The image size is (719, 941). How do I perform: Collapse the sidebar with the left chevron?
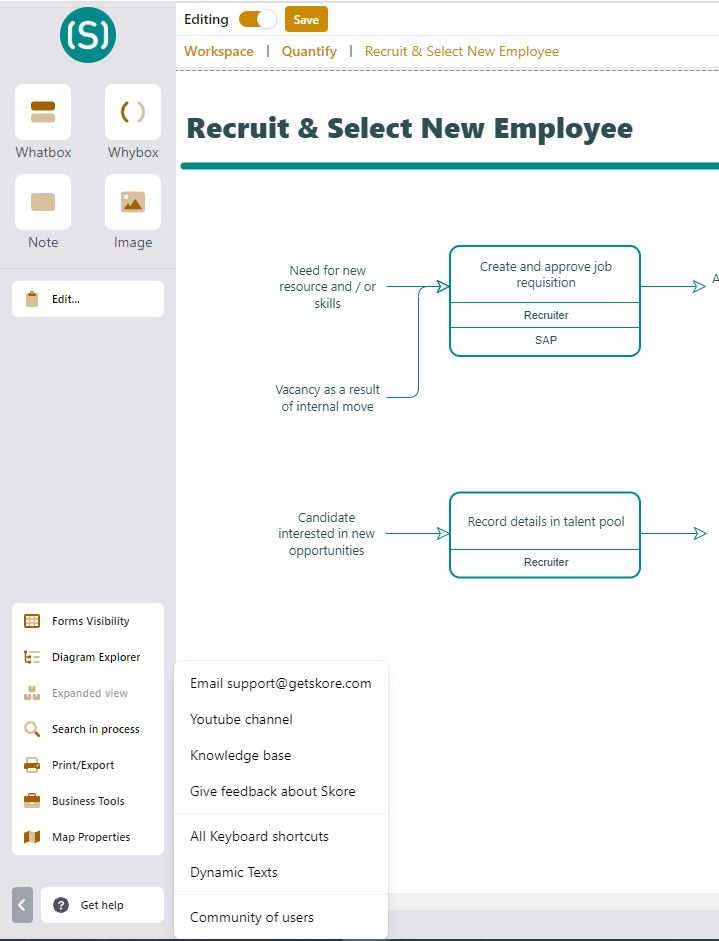tap(22, 905)
